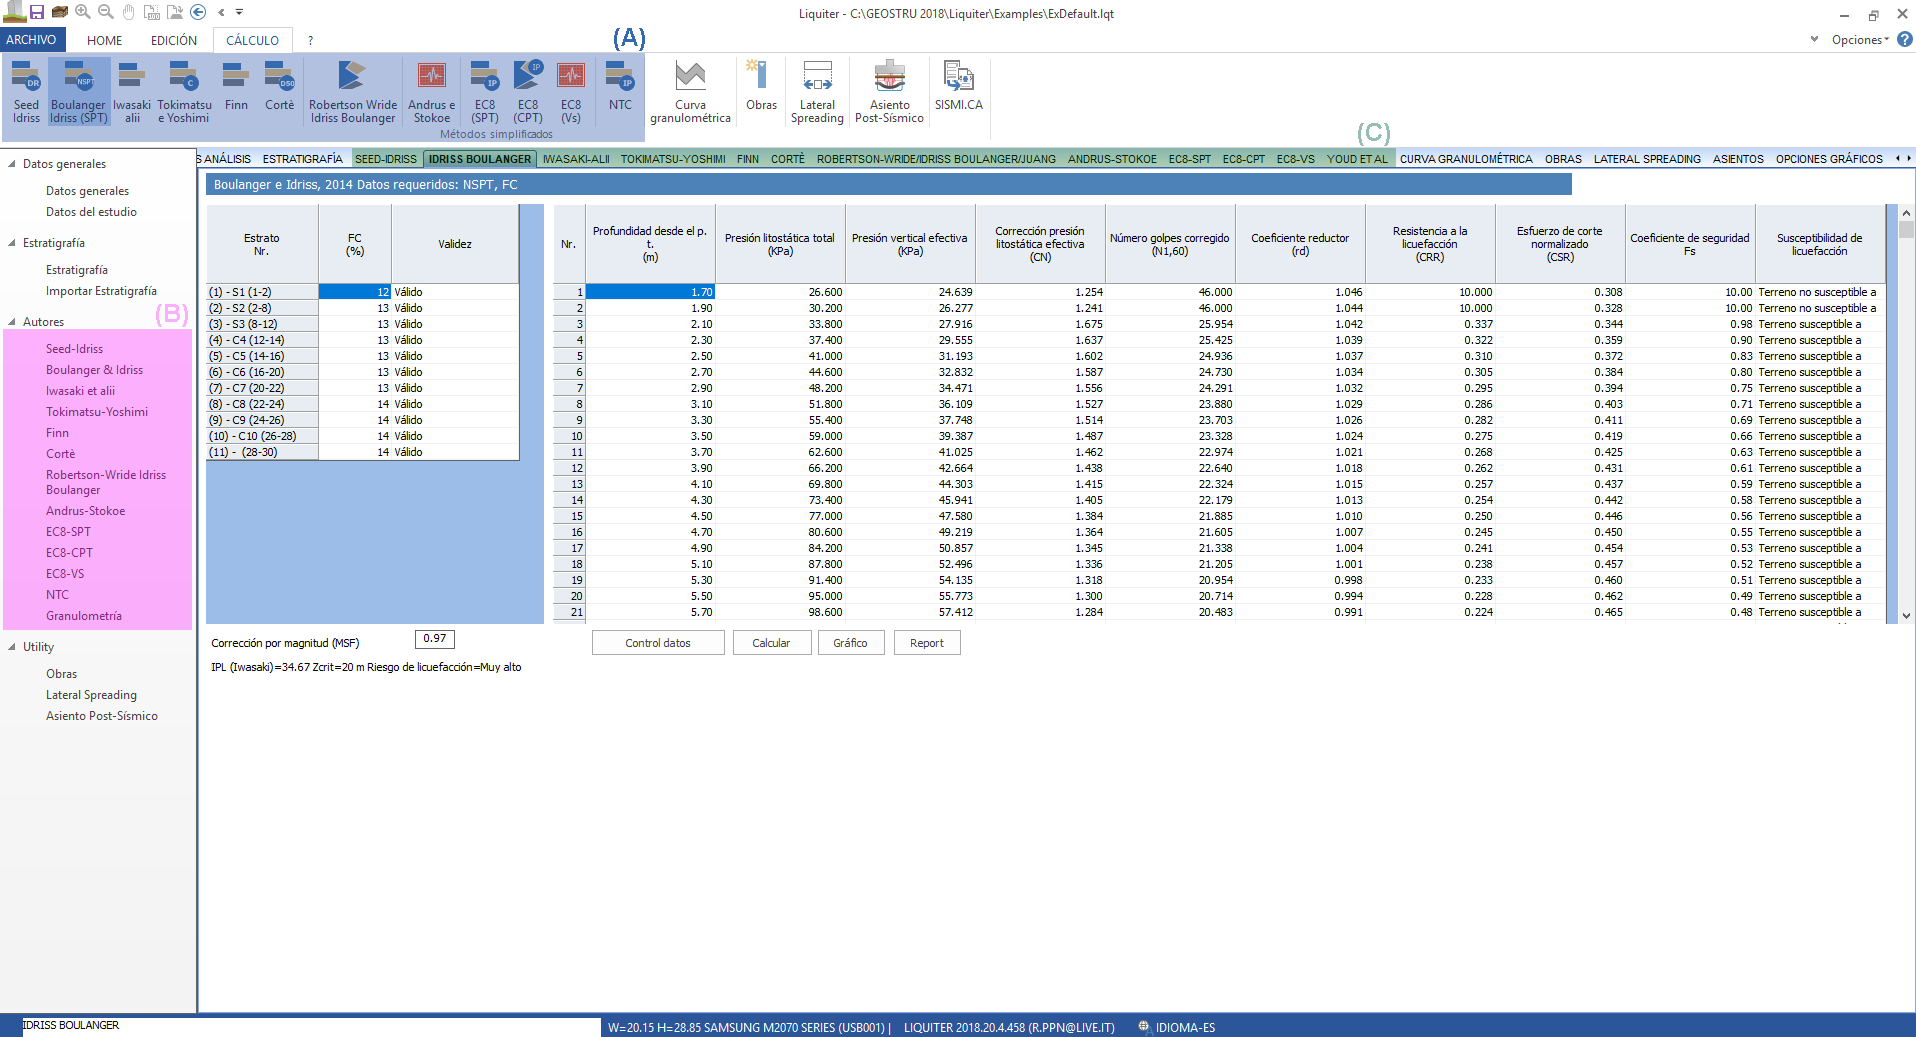Viewport: 1916px width, 1037px height.
Task: Run the Finn calculation method
Action: click(x=236, y=86)
